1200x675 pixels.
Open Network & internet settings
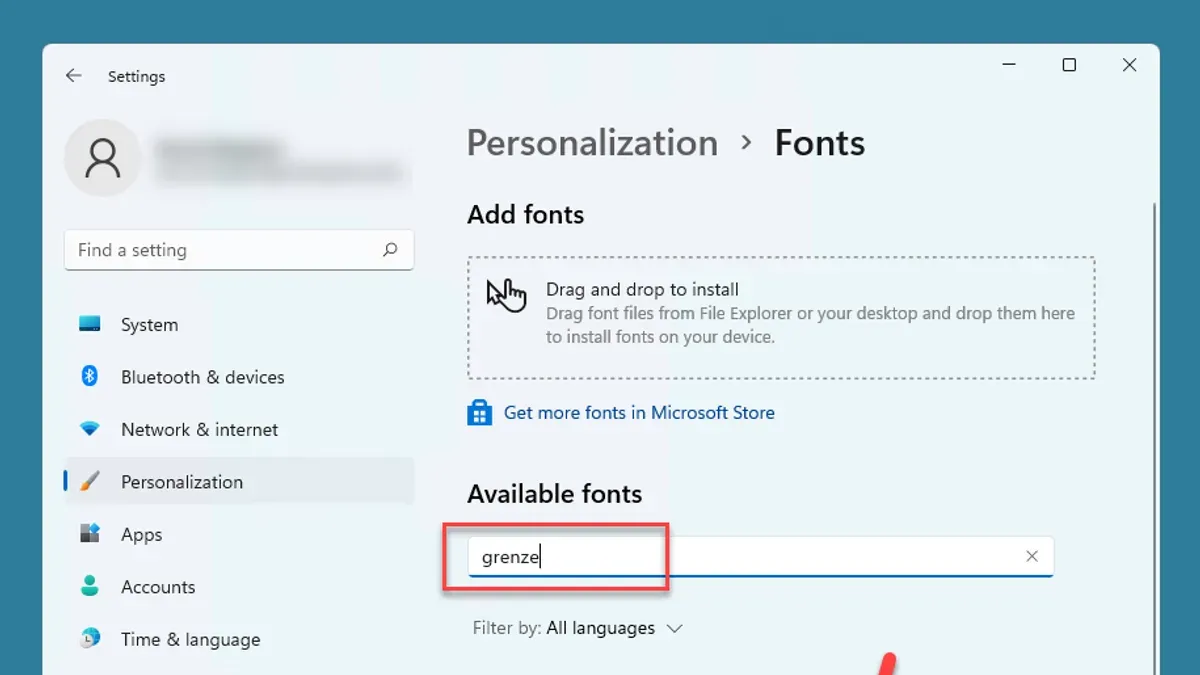click(x=239, y=429)
